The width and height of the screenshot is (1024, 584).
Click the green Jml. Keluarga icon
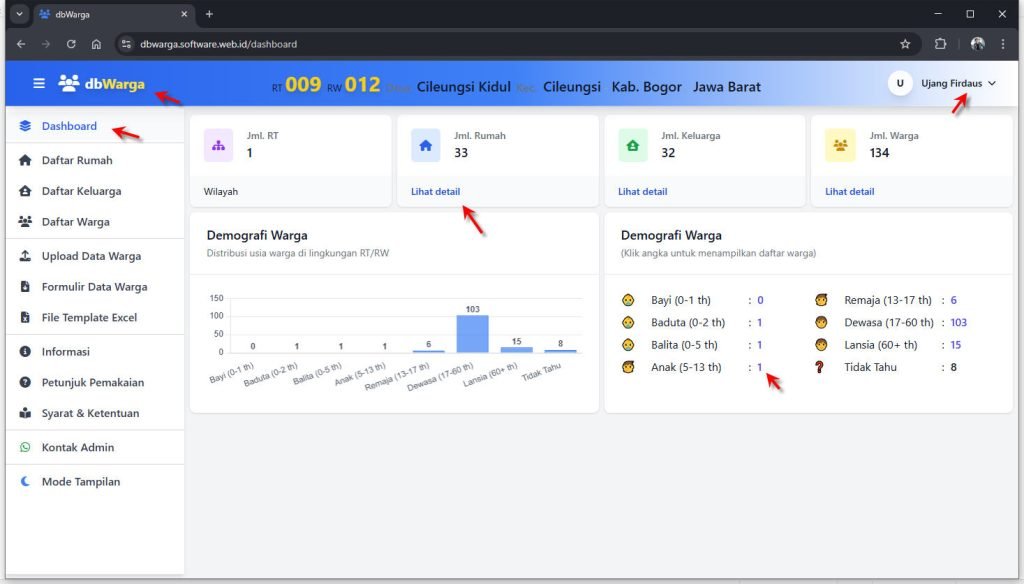pyautogui.click(x=632, y=145)
